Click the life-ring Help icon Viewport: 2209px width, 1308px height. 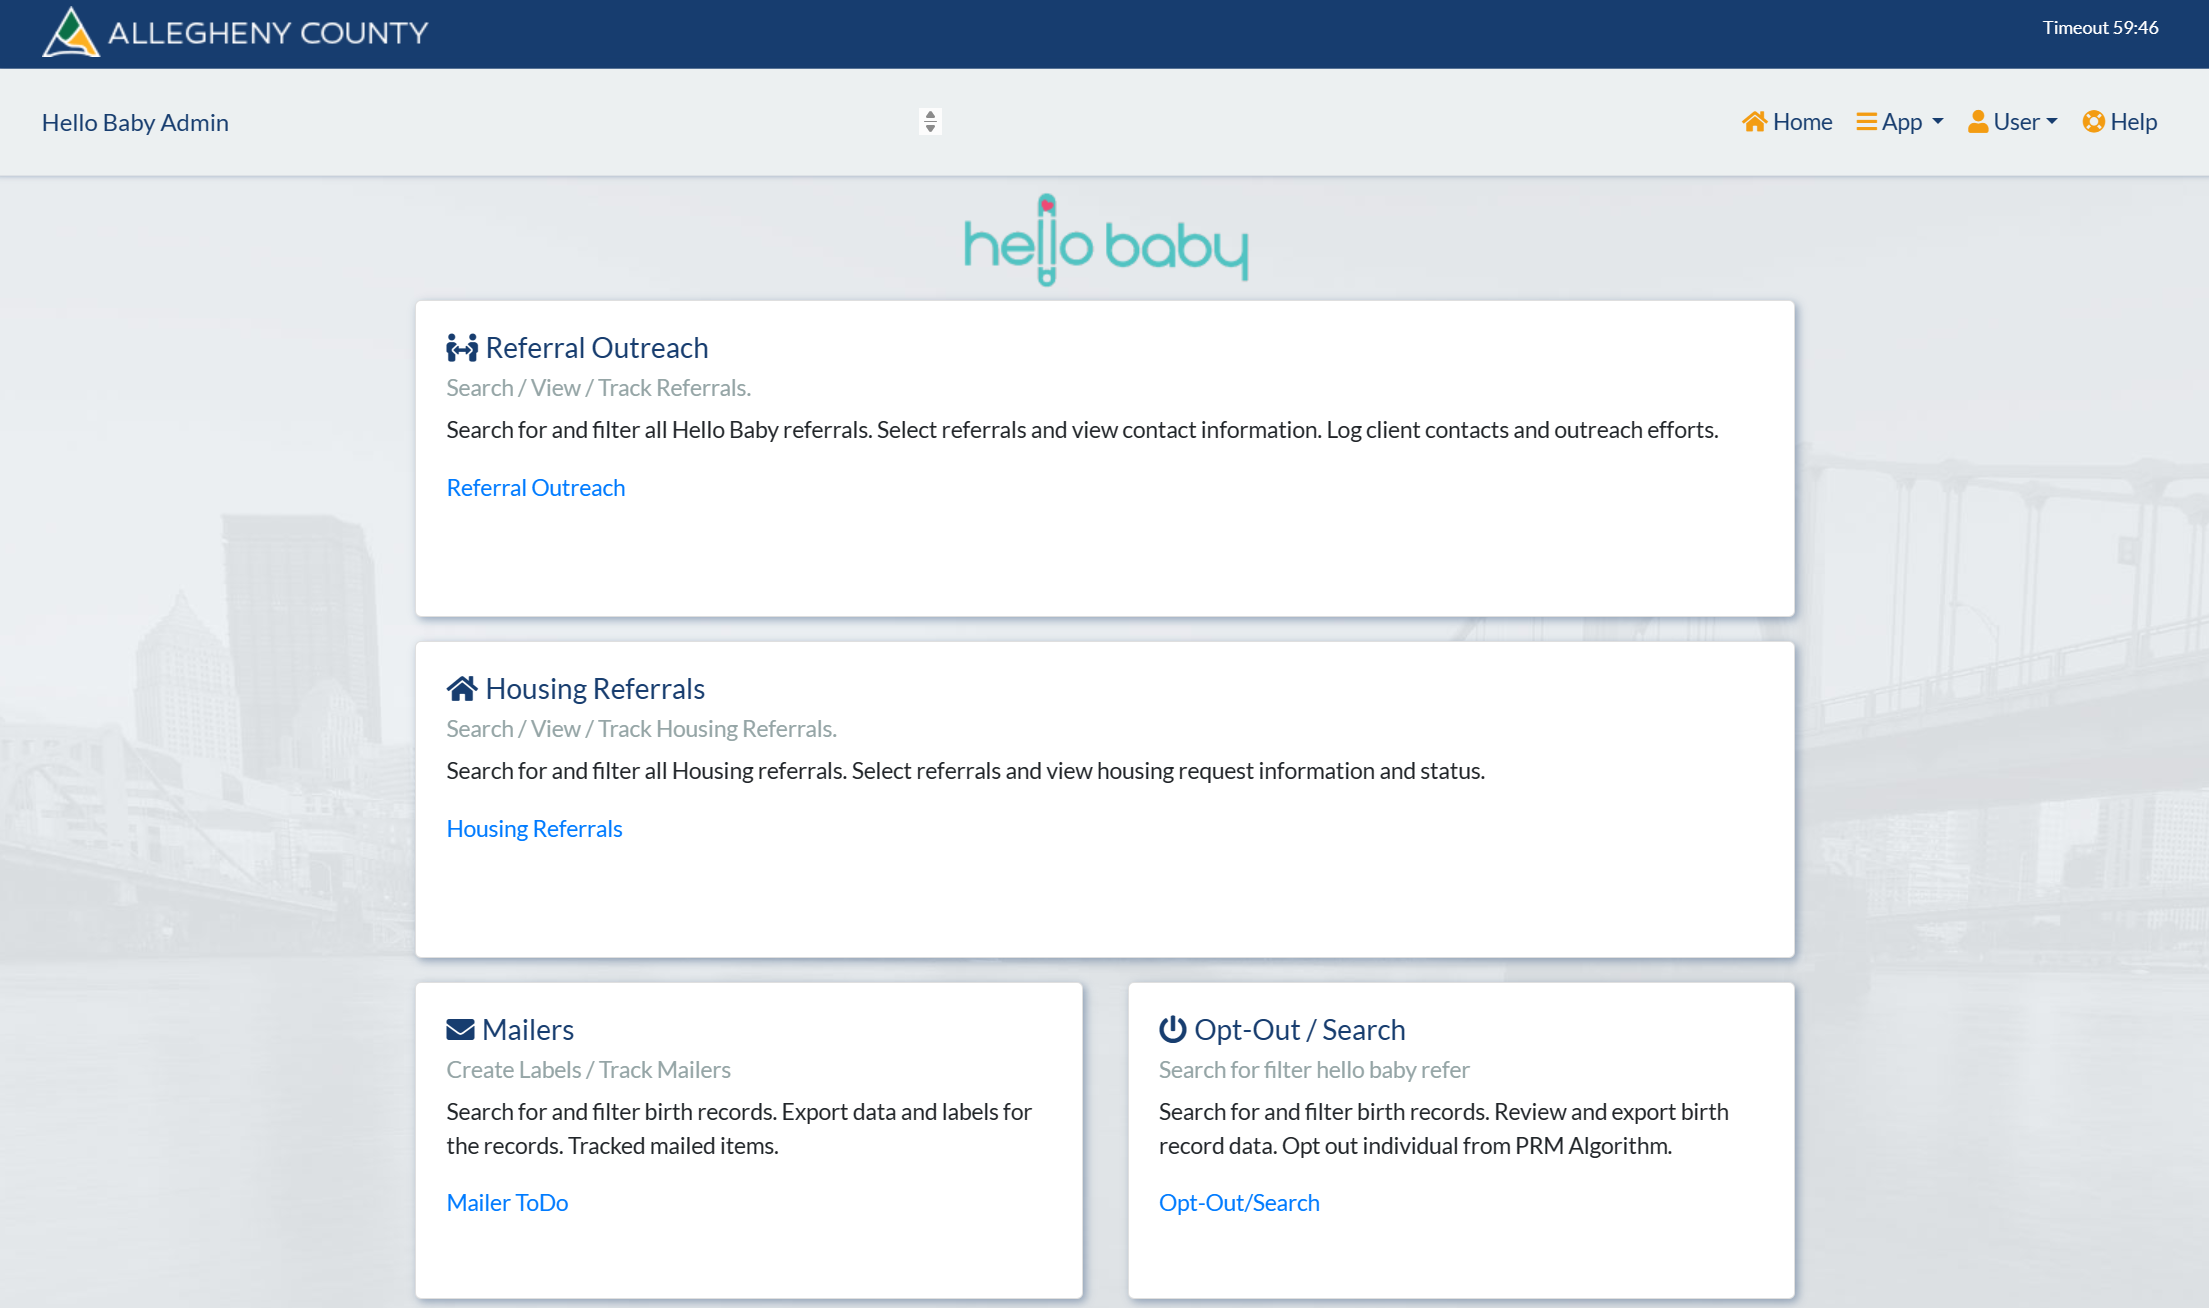click(x=2093, y=122)
